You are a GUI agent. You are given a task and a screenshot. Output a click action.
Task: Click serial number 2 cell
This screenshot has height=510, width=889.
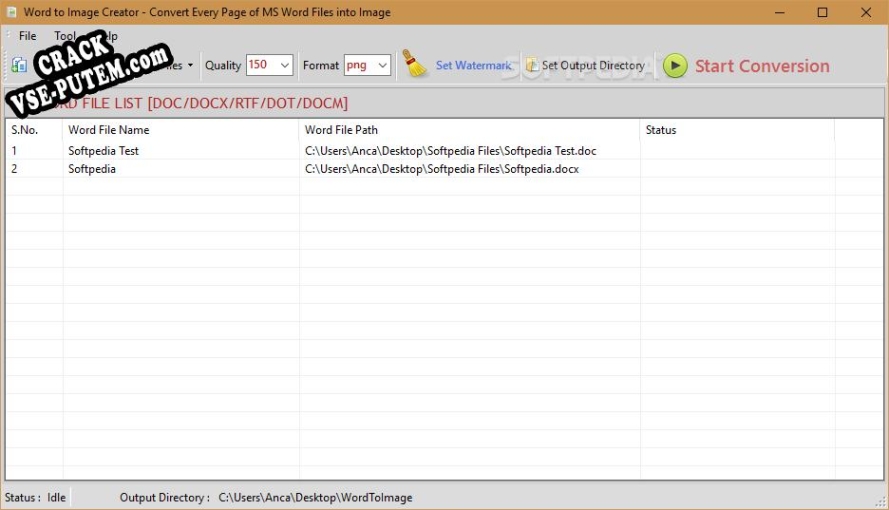click(x=14, y=169)
